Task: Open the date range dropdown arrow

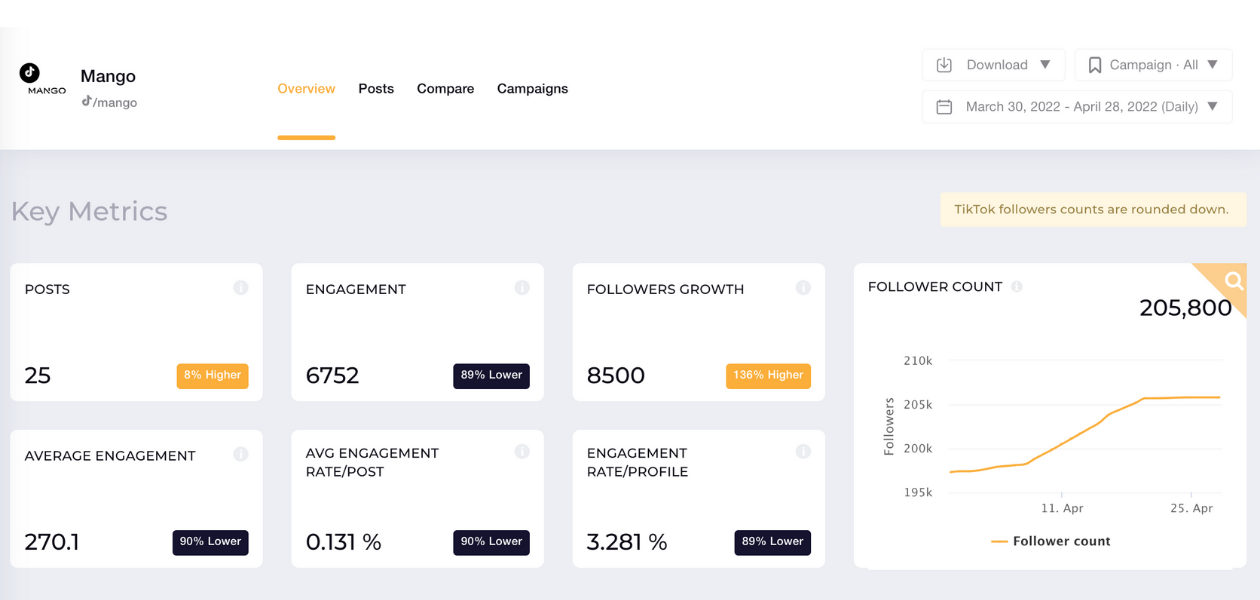Action: (1212, 107)
